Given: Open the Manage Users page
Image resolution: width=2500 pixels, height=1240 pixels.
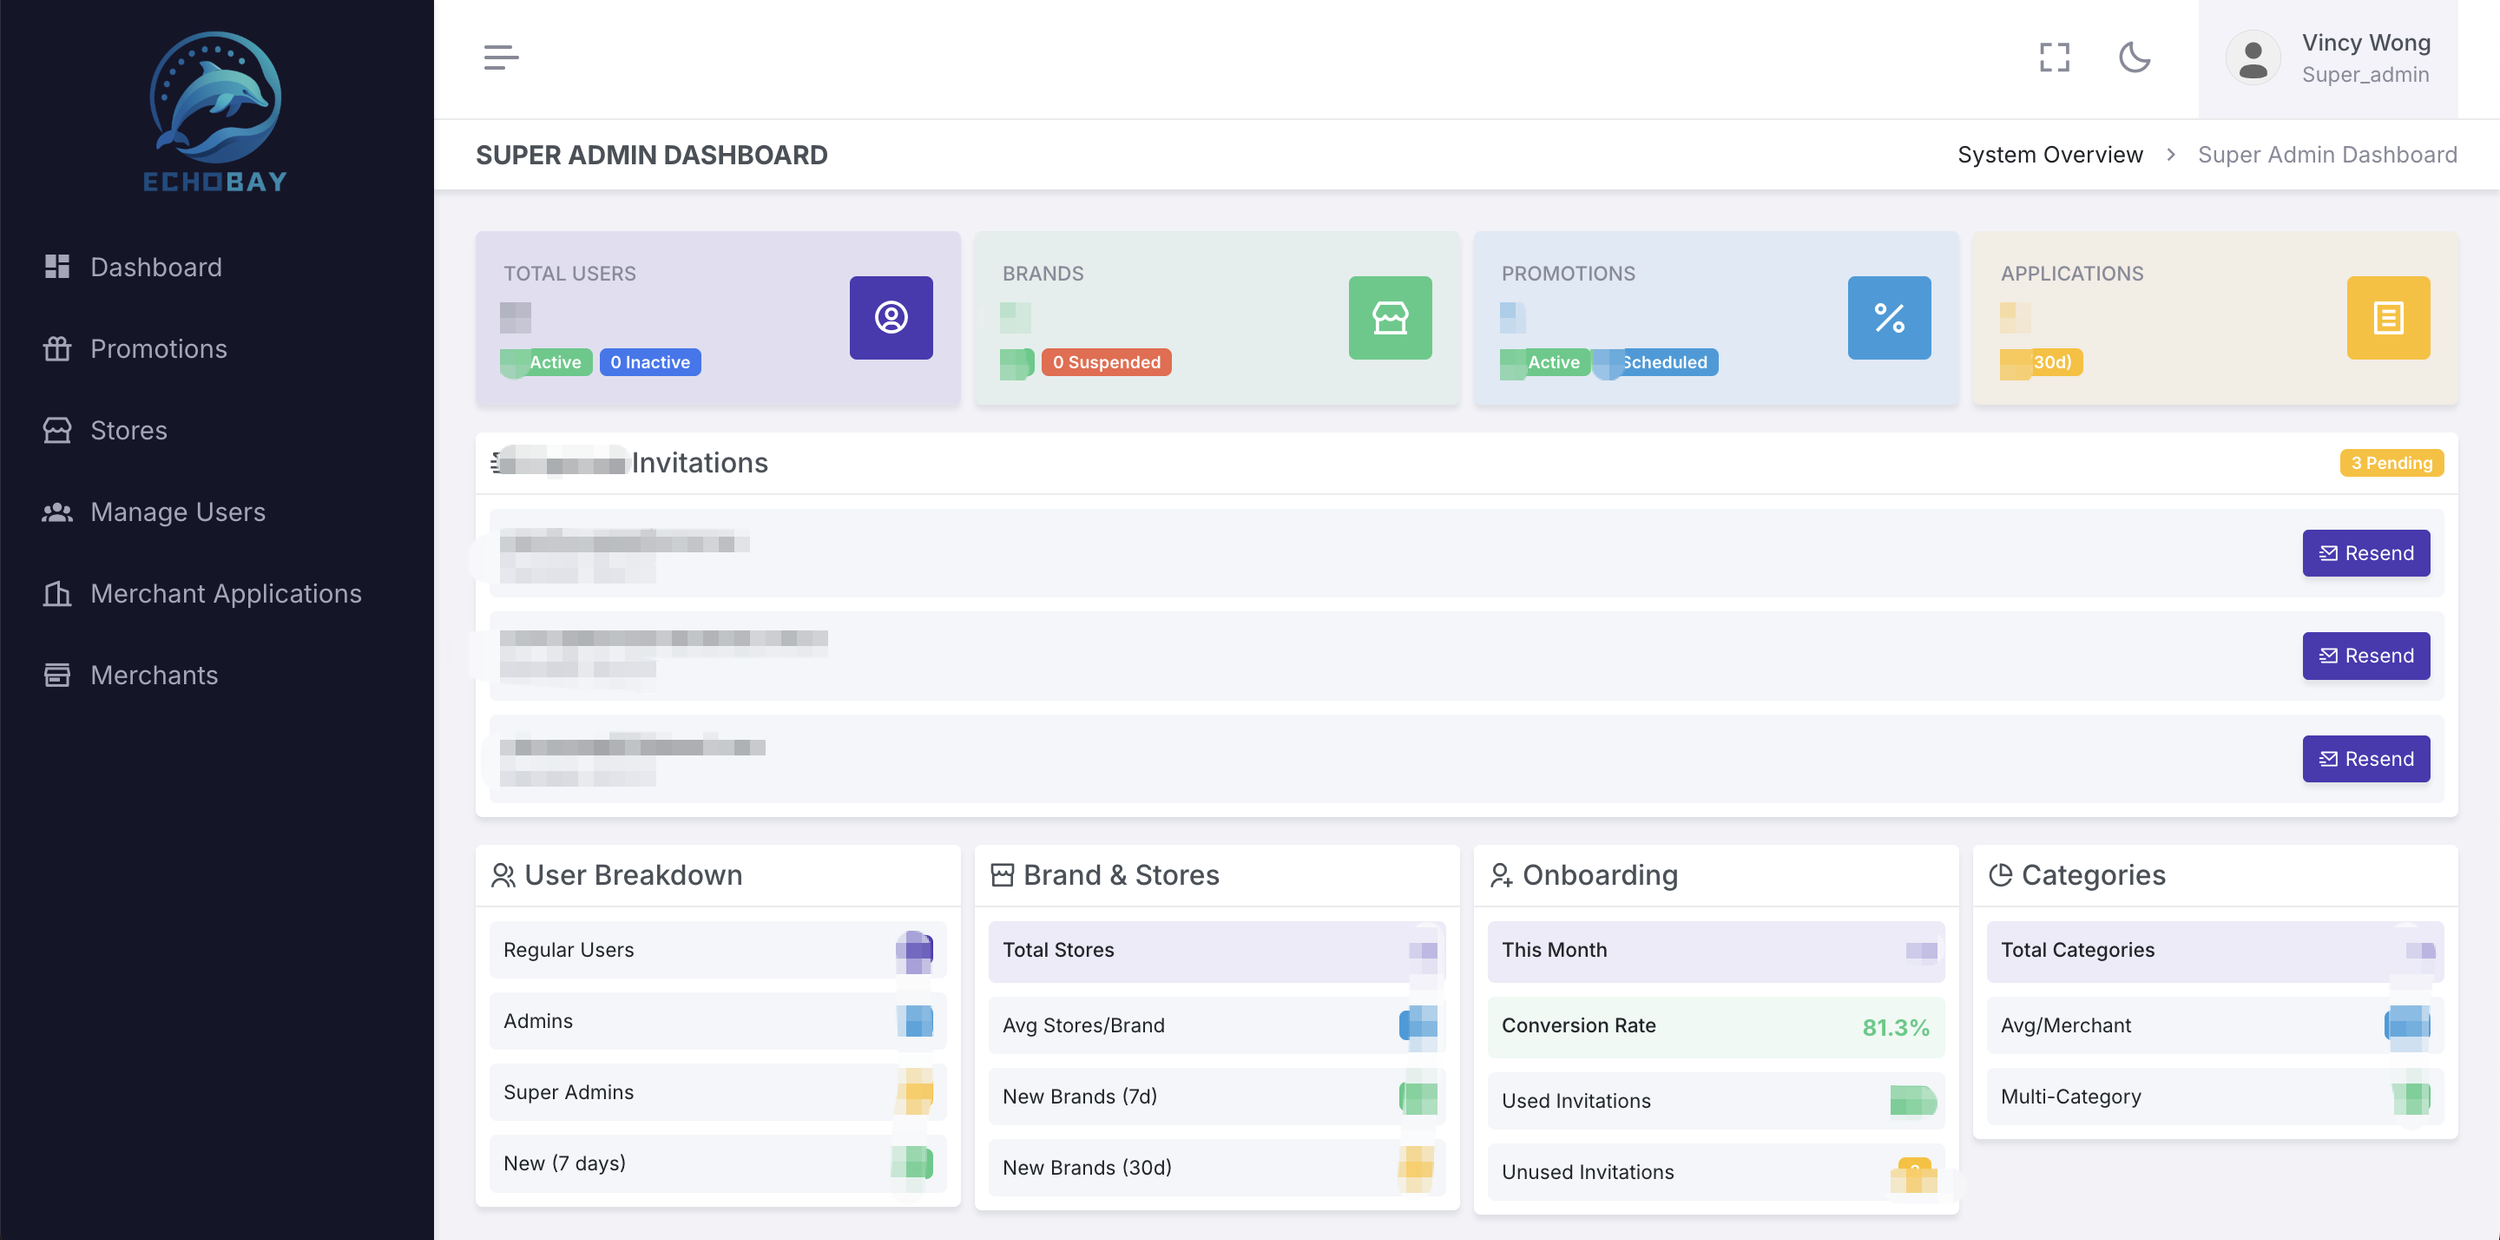Looking at the screenshot, I should click(177, 512).
